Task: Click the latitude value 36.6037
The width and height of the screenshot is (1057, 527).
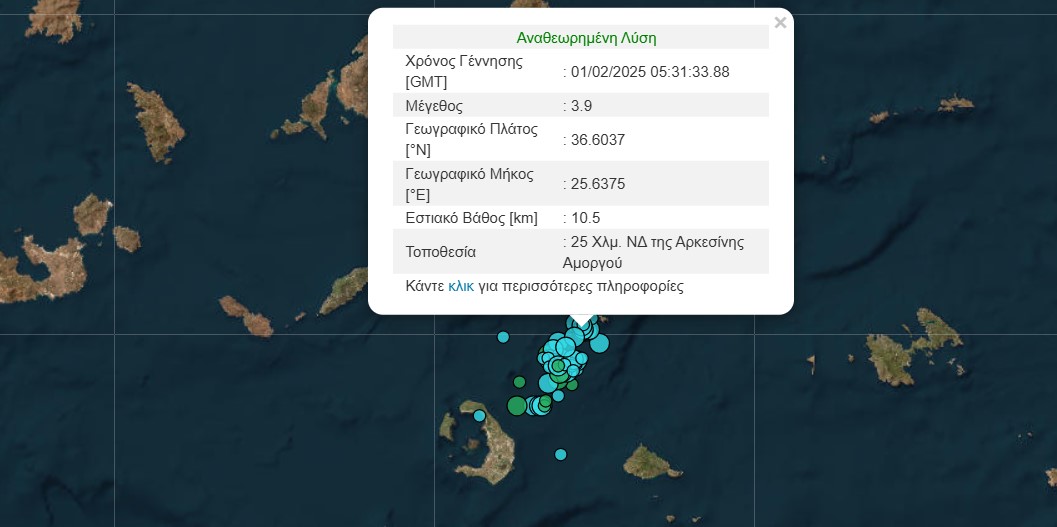Action: tap(598, 140)
